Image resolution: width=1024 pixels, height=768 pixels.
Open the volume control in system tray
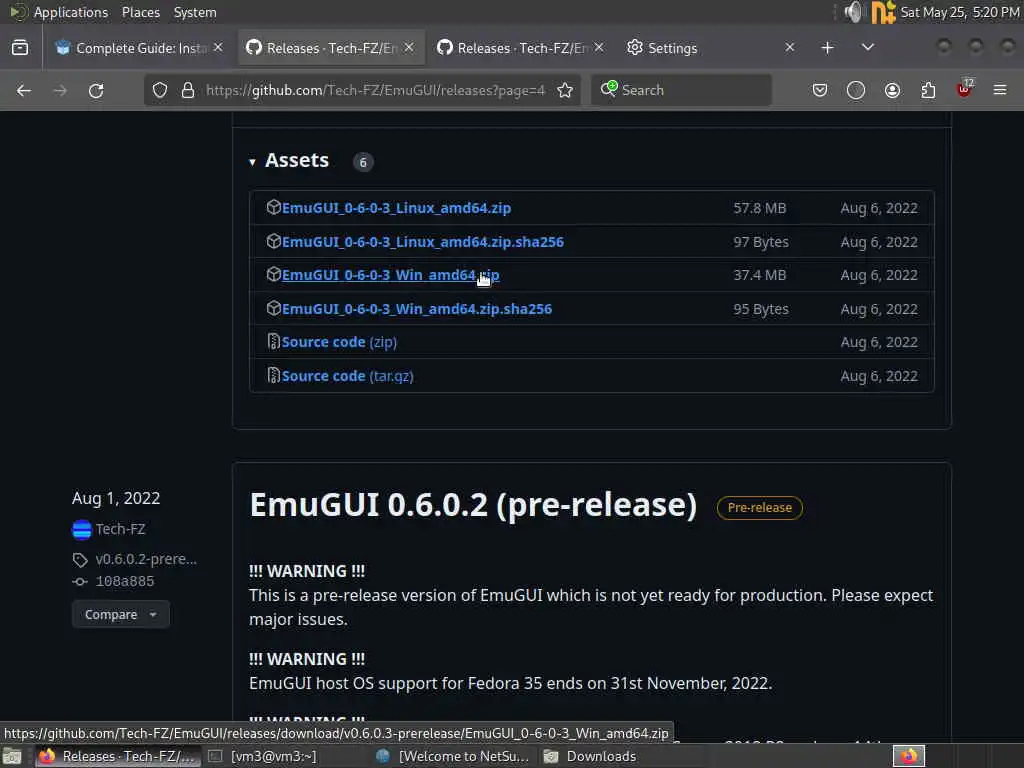pyautogui.click(x=853, y=12)
